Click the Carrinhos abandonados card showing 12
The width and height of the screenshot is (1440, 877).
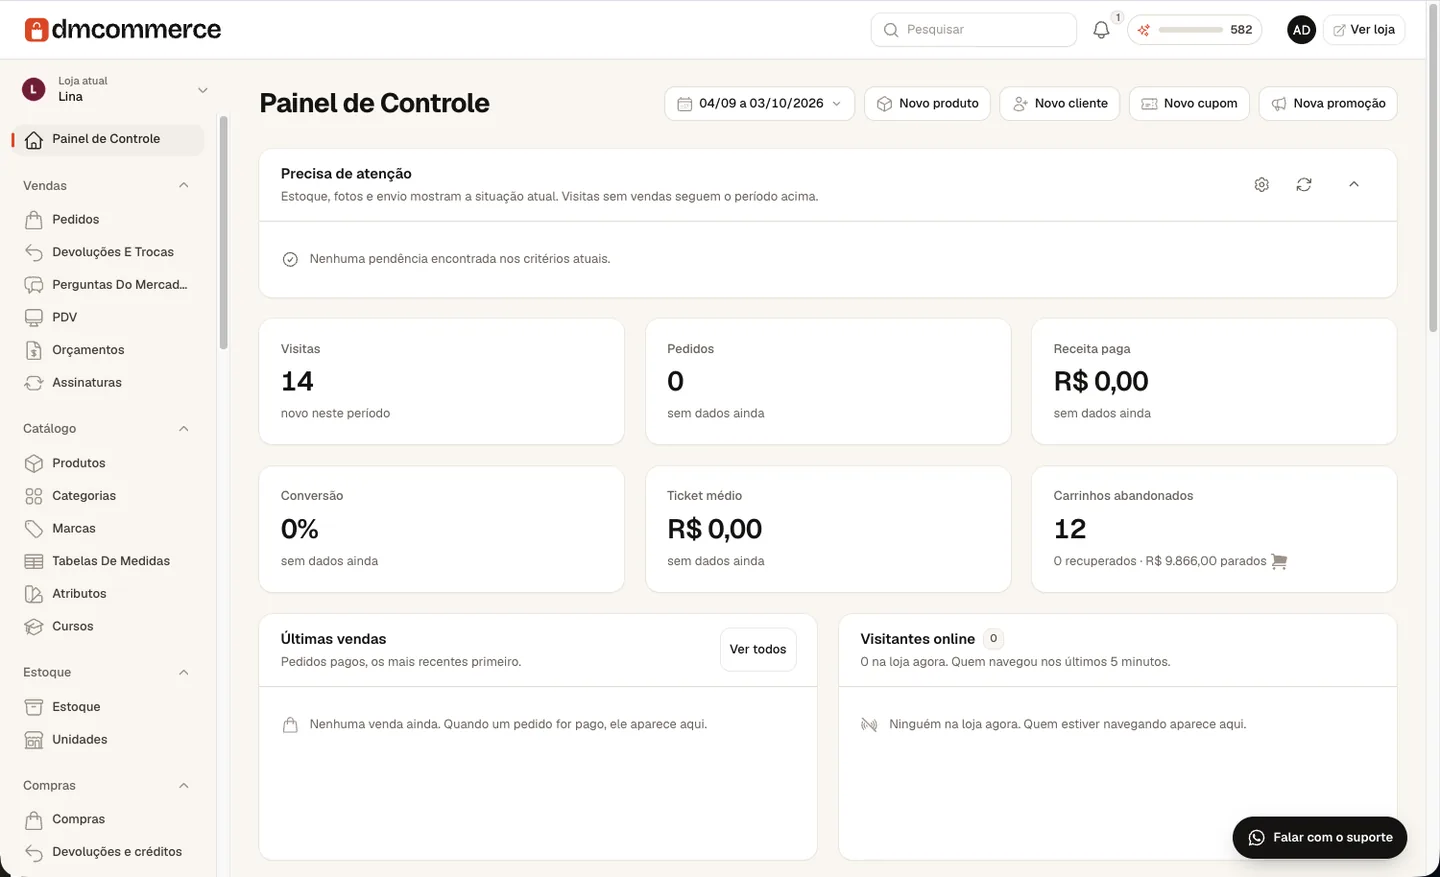tap(1214, 529)
